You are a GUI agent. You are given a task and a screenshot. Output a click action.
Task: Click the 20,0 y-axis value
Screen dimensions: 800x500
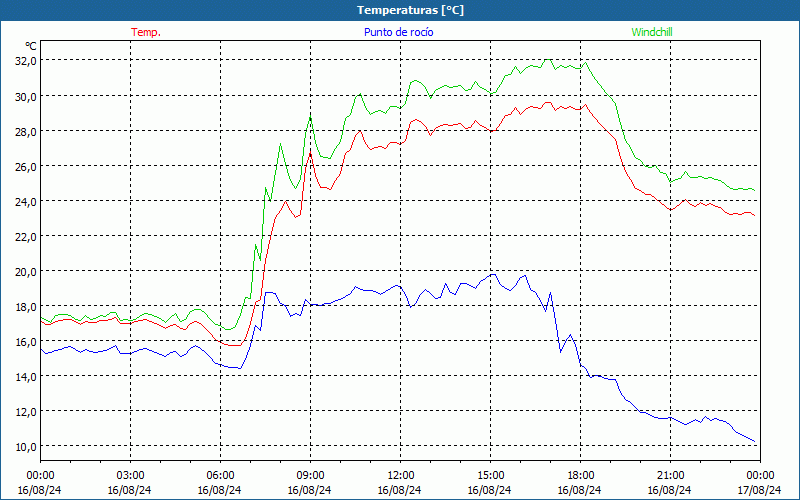point(25,271)
